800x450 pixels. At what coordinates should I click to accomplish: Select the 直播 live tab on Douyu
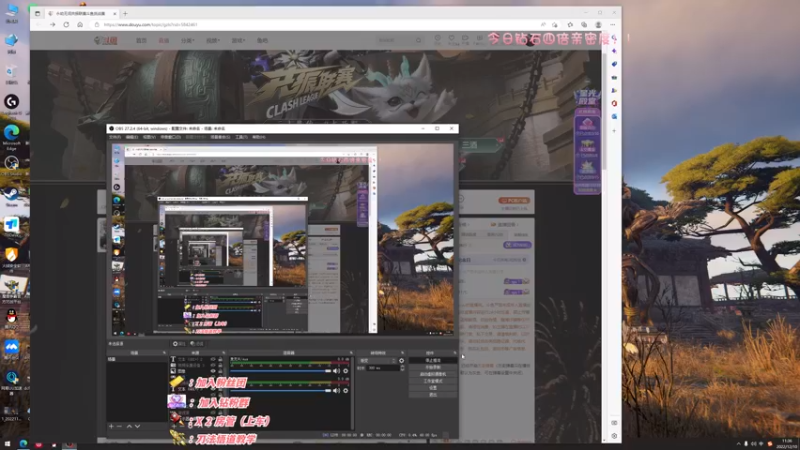(163, 40)
